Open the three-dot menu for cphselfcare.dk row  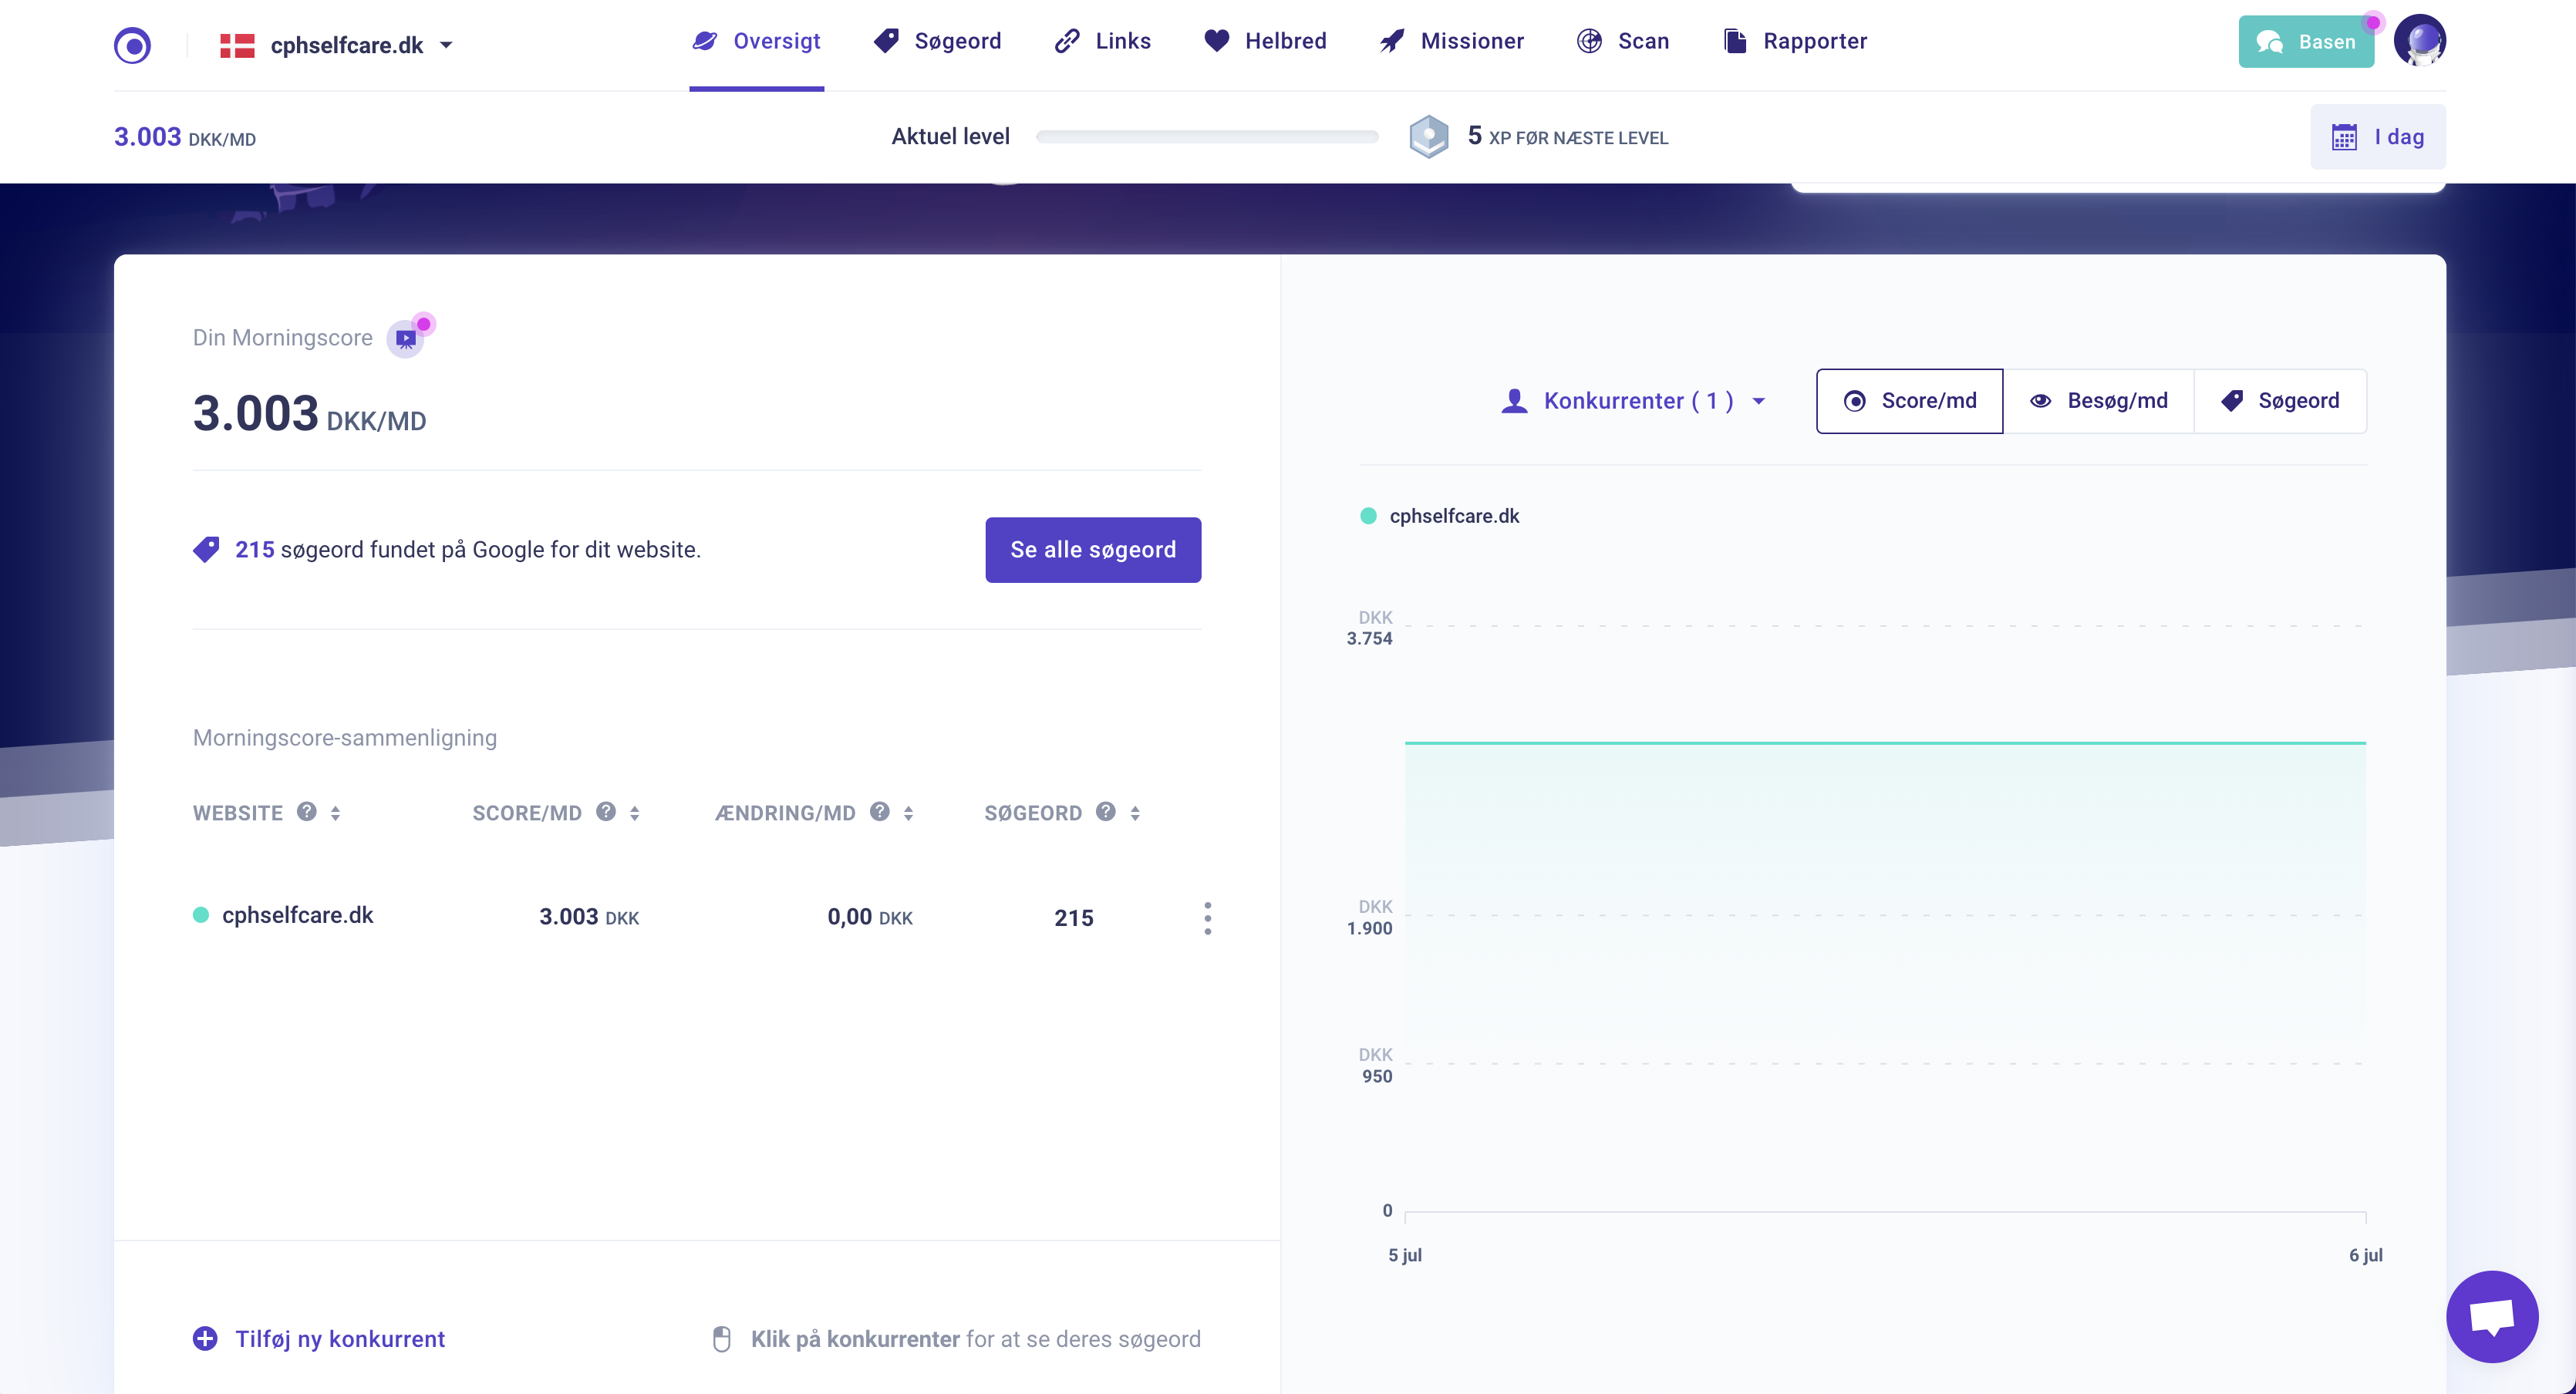(1207, 917)
